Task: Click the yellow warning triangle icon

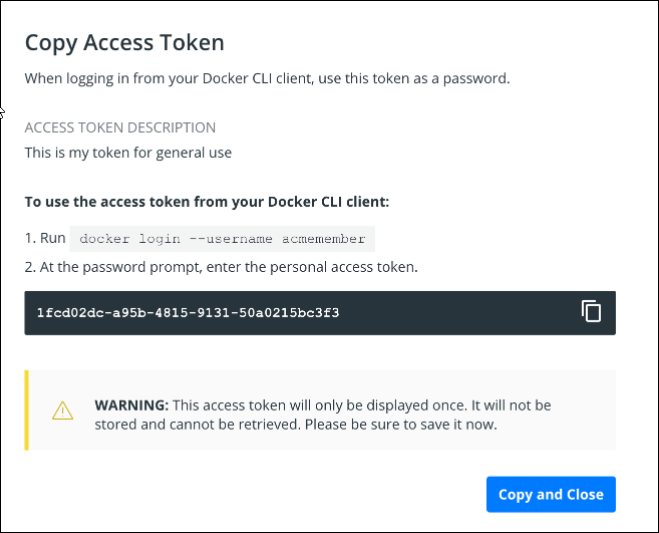Action: pos(63,410)
